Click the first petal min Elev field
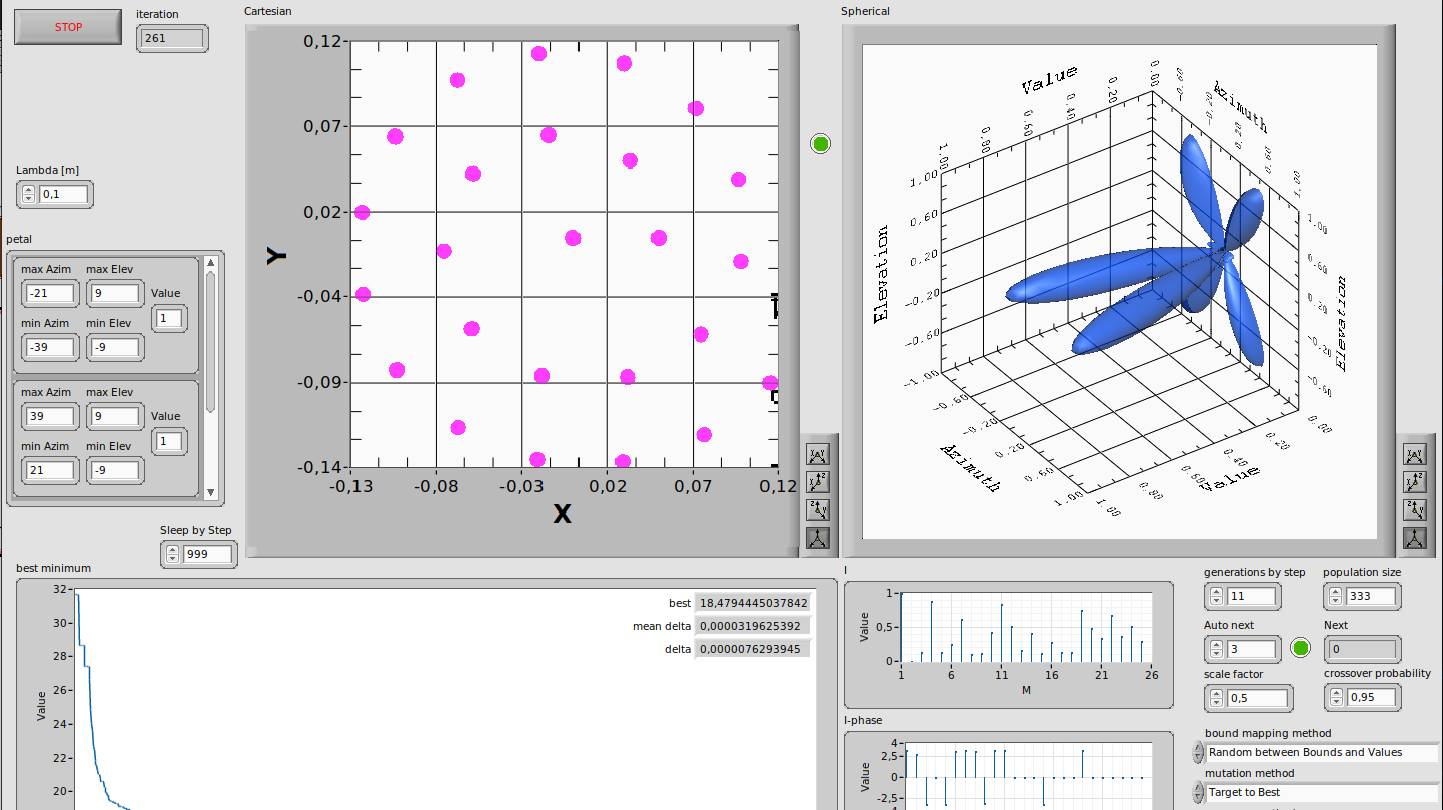Viewport: 1443px width, 810px height. coord(115,347)
